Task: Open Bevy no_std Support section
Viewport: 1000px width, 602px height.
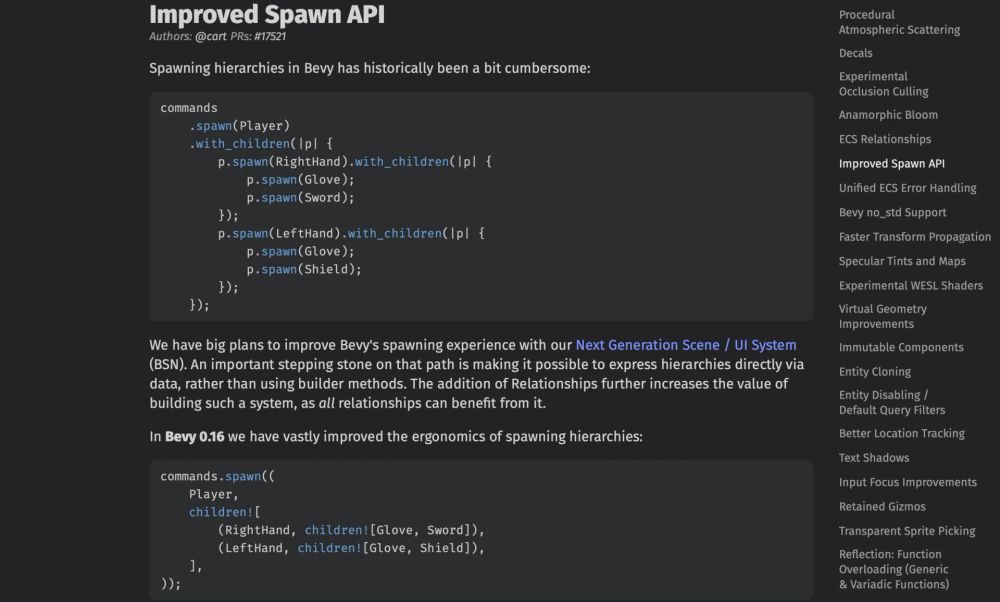Action: coord(892,212)
